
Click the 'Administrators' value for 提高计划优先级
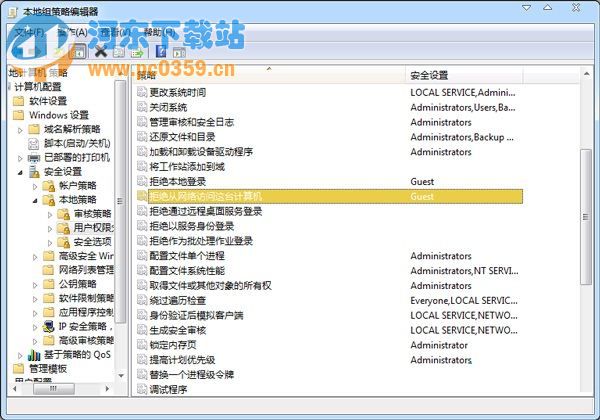[441, 360]
